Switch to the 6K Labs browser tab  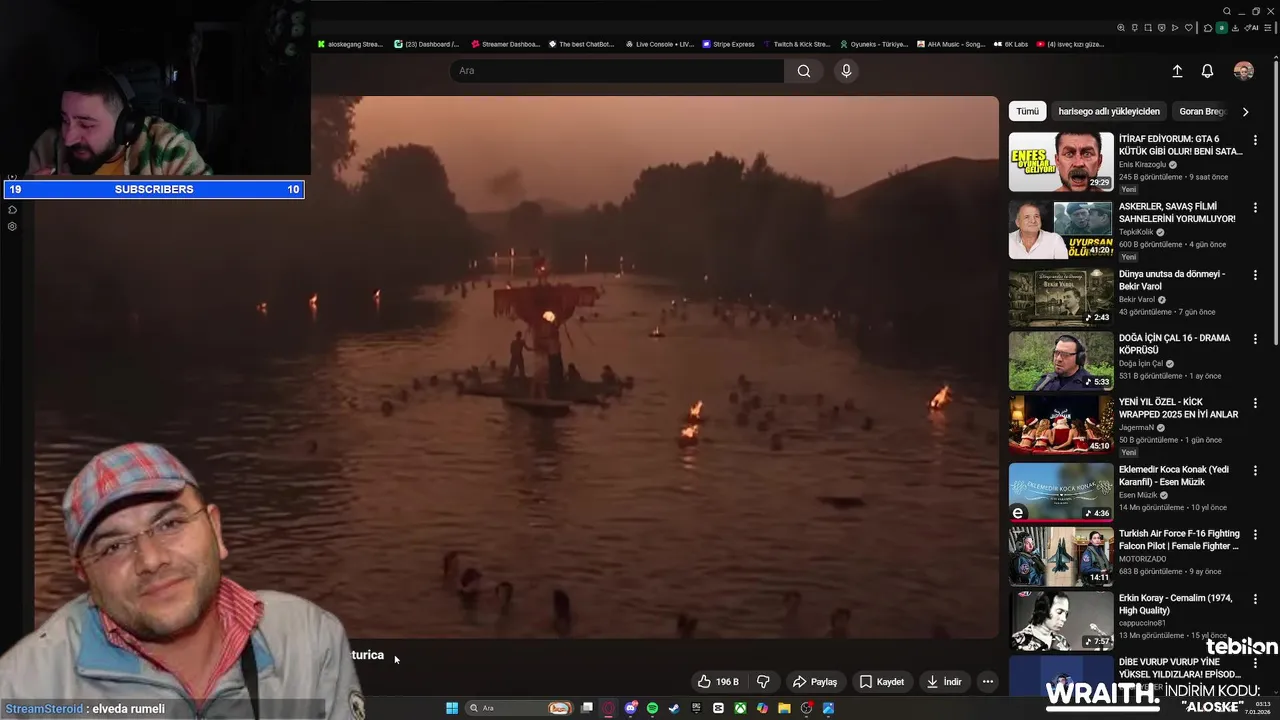coord(1010,44)
